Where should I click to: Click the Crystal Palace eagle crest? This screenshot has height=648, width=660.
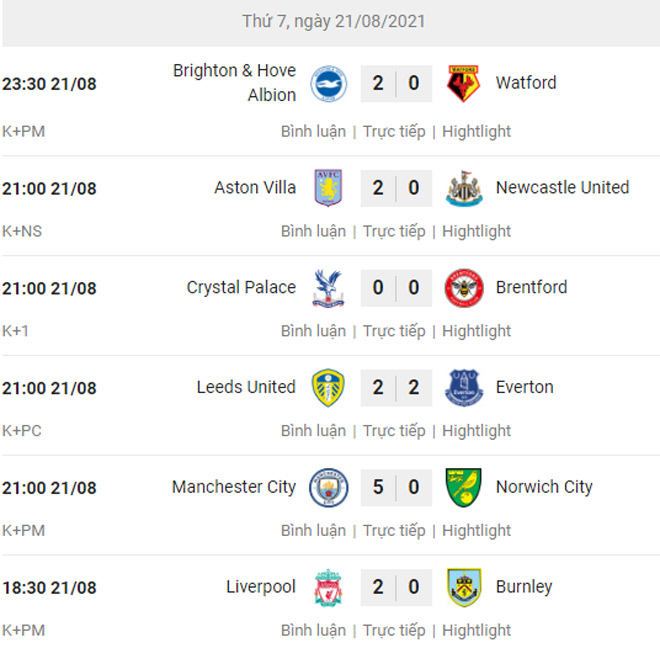[x=328, y=288]
